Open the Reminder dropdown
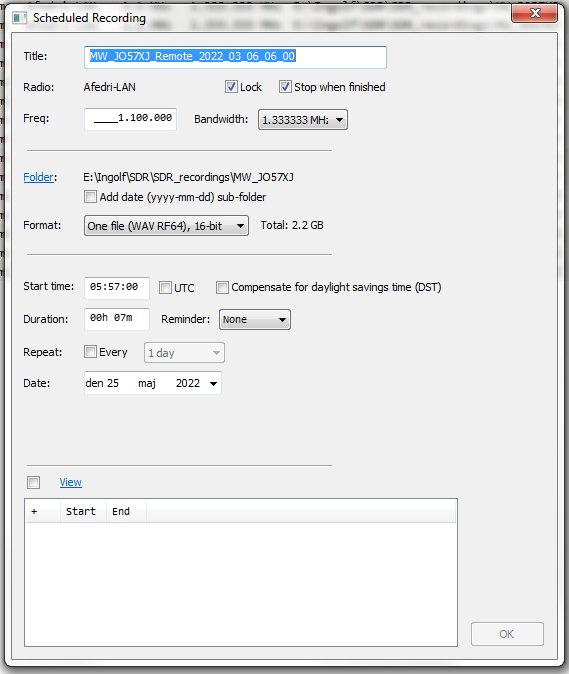 point(255,319)
